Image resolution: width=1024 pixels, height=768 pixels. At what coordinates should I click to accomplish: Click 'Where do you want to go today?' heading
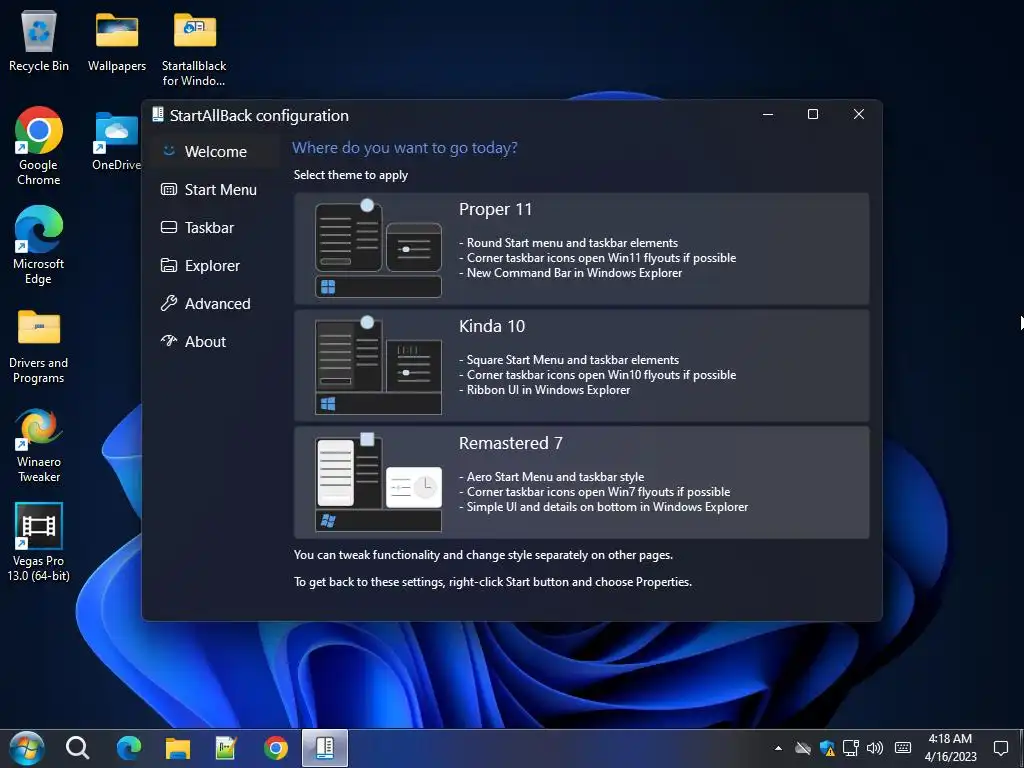tap(404, 148)
